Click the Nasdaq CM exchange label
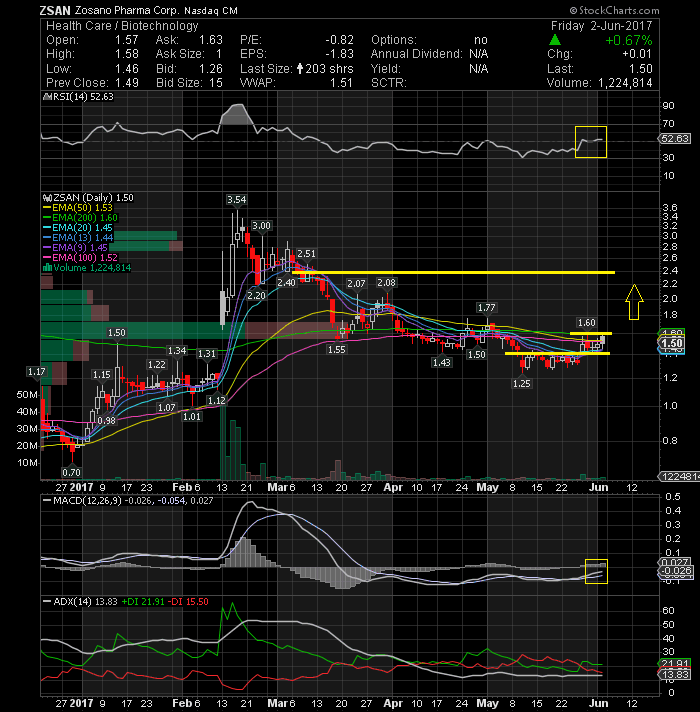700x712 pixels. click(211, 10)
